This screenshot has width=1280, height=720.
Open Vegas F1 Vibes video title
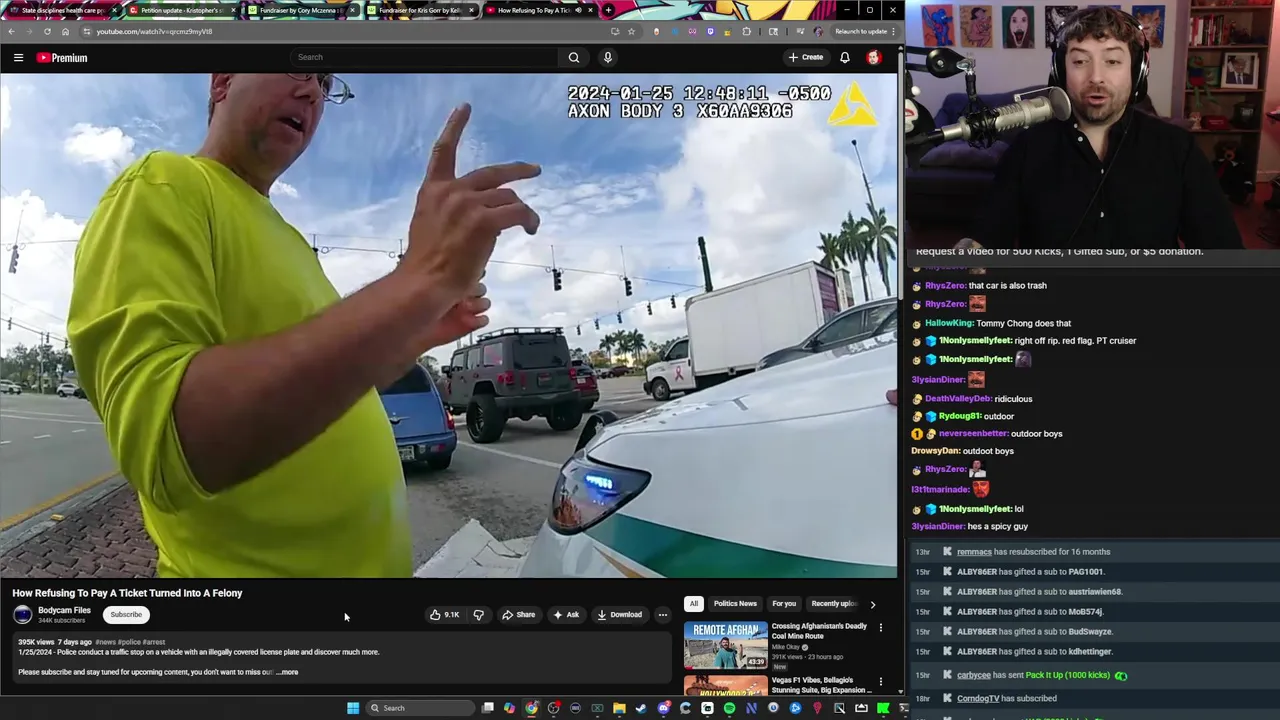point(821,685)
